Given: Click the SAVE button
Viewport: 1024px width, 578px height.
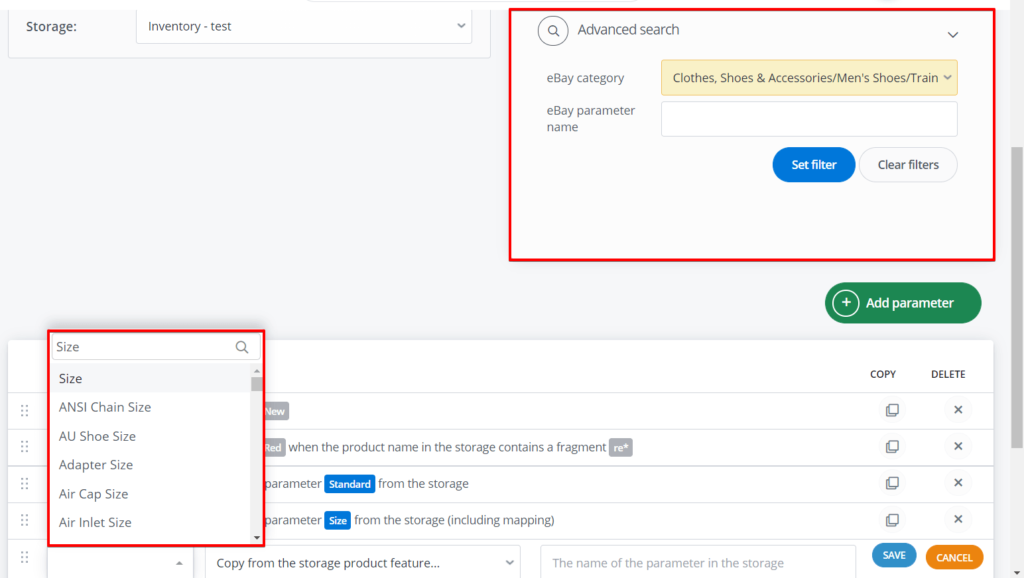Looking at the screenshot, I should pos(894,555).
